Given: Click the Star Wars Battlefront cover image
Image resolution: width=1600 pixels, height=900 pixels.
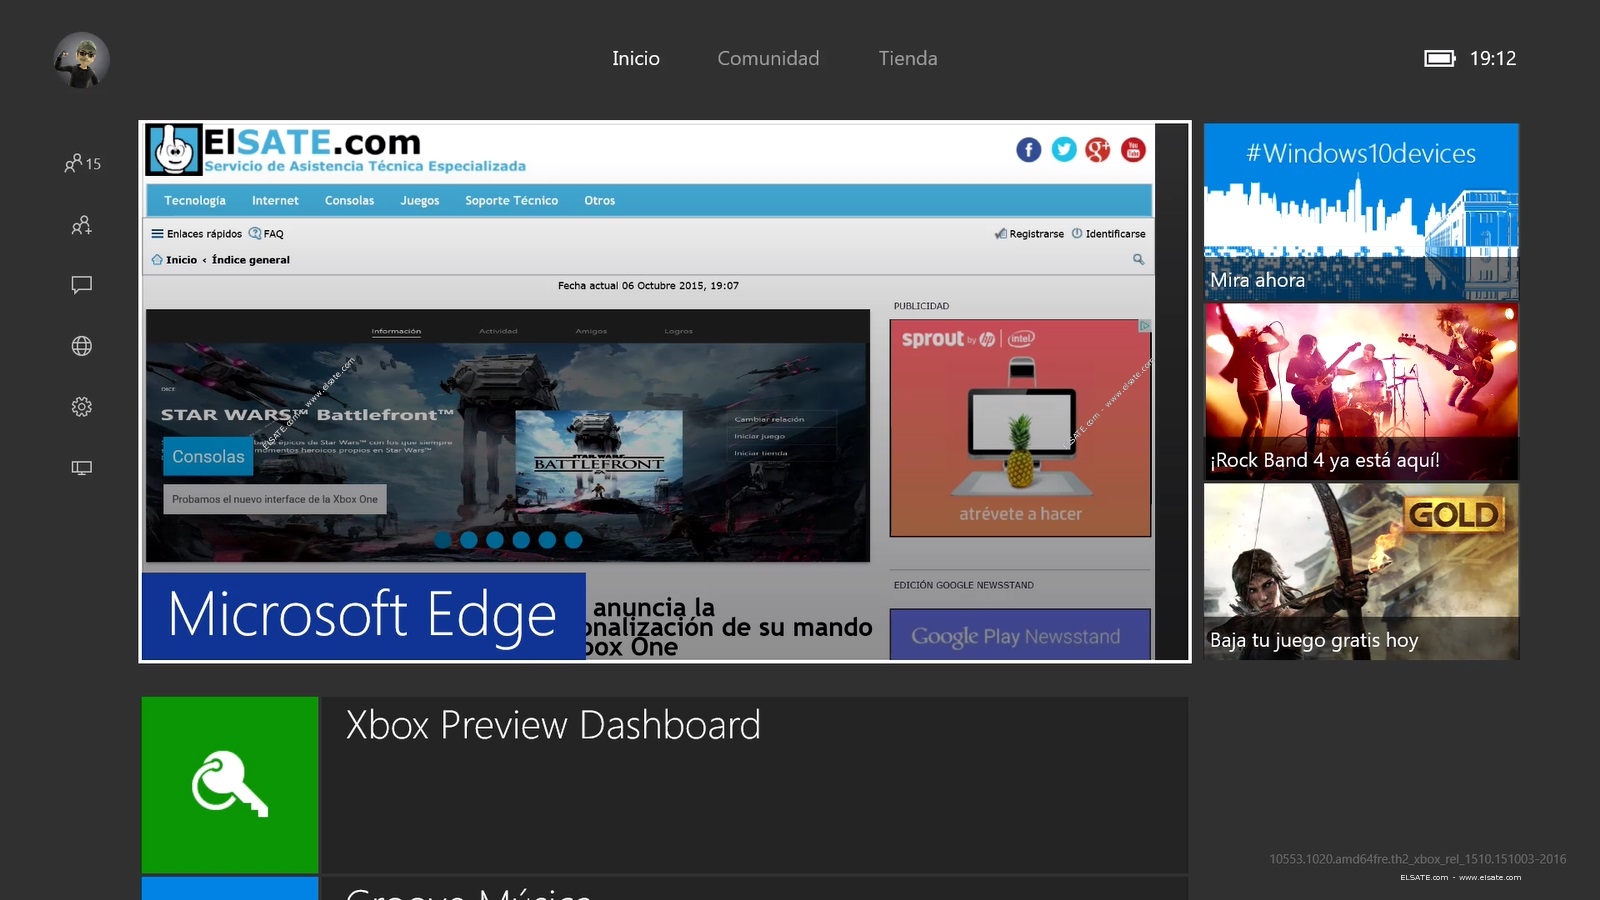Looking at the screenshot, I should coord(599,462).
